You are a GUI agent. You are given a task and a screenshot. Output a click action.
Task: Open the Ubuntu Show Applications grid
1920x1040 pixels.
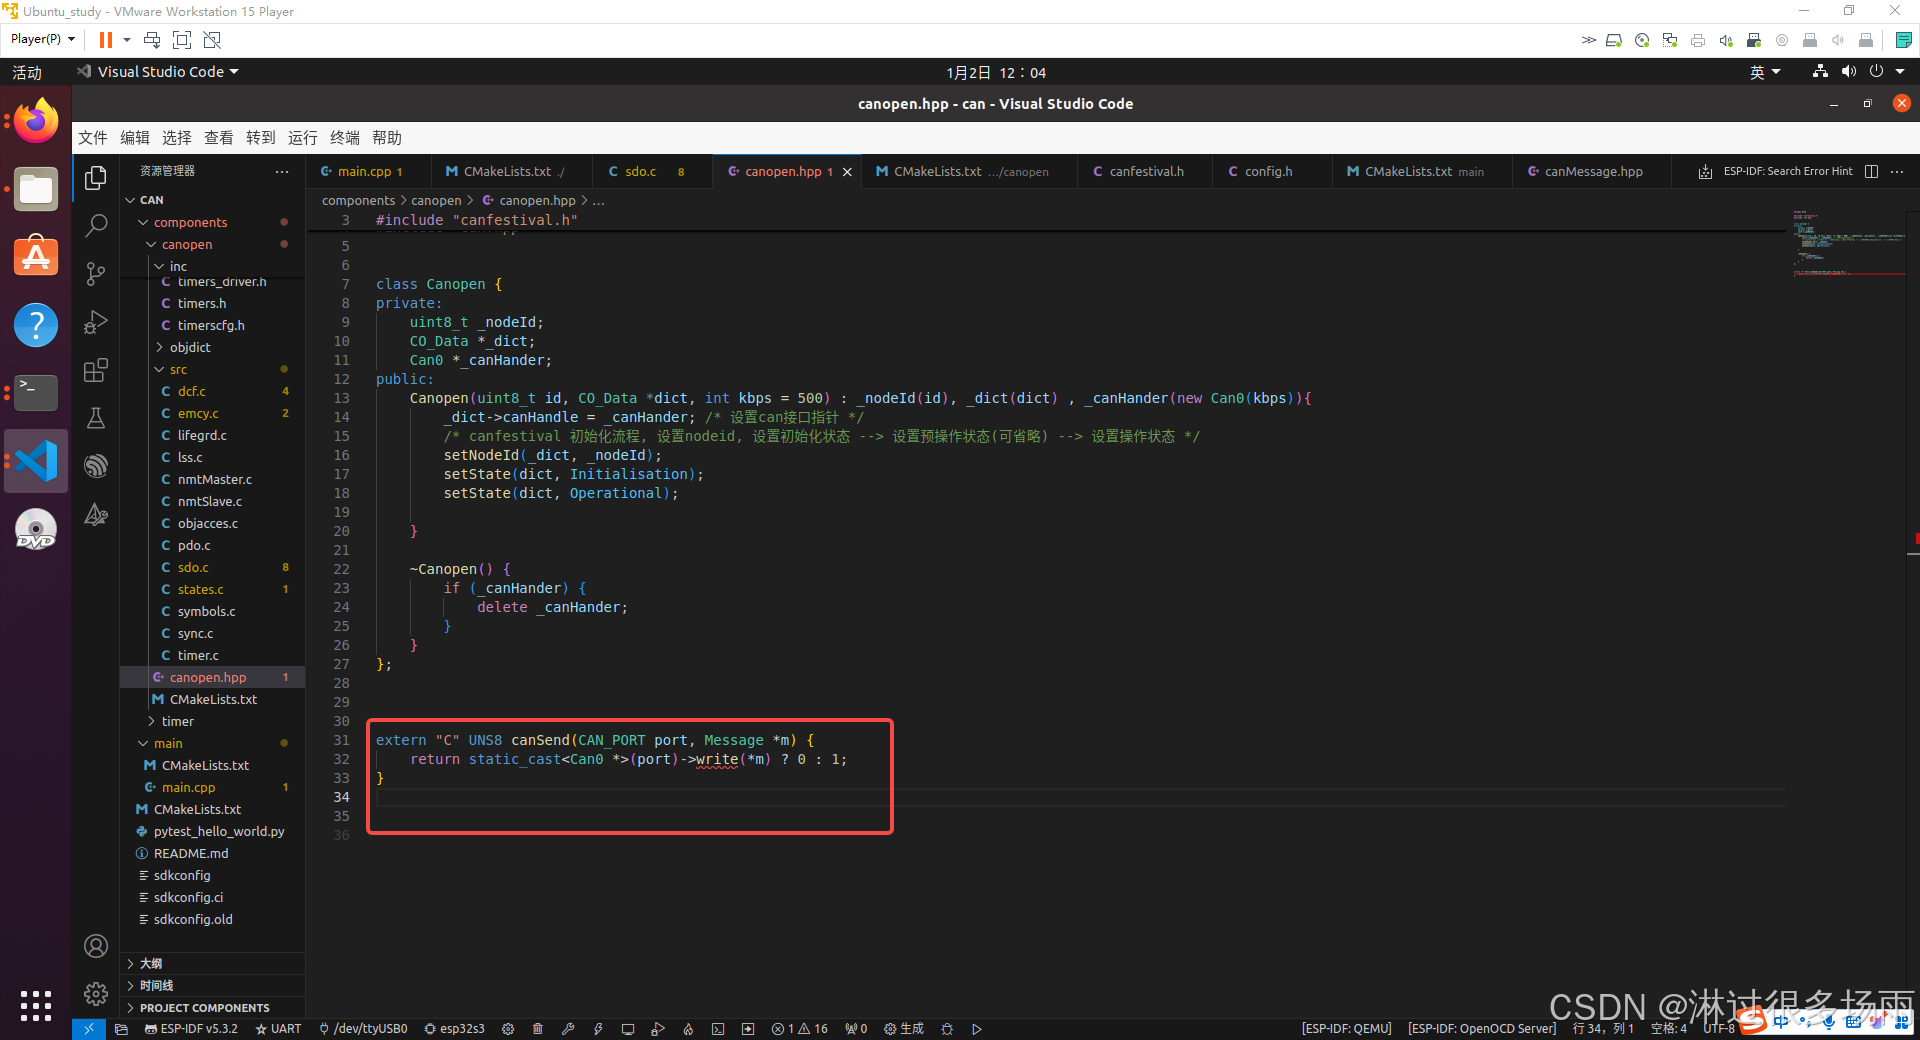36,1005
